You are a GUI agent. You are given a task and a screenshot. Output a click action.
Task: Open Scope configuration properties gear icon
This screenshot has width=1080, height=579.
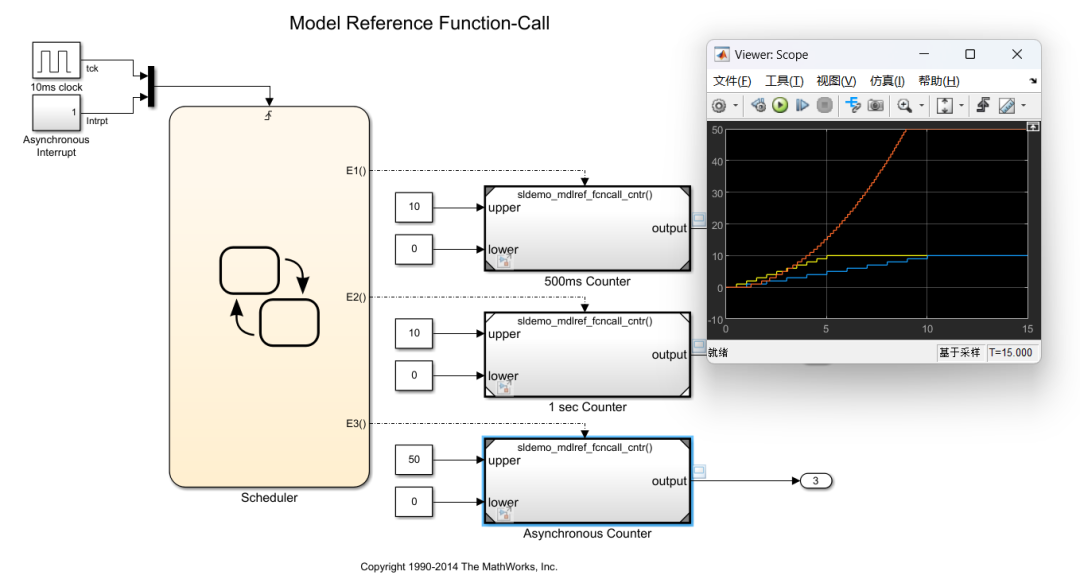point(719,105)
